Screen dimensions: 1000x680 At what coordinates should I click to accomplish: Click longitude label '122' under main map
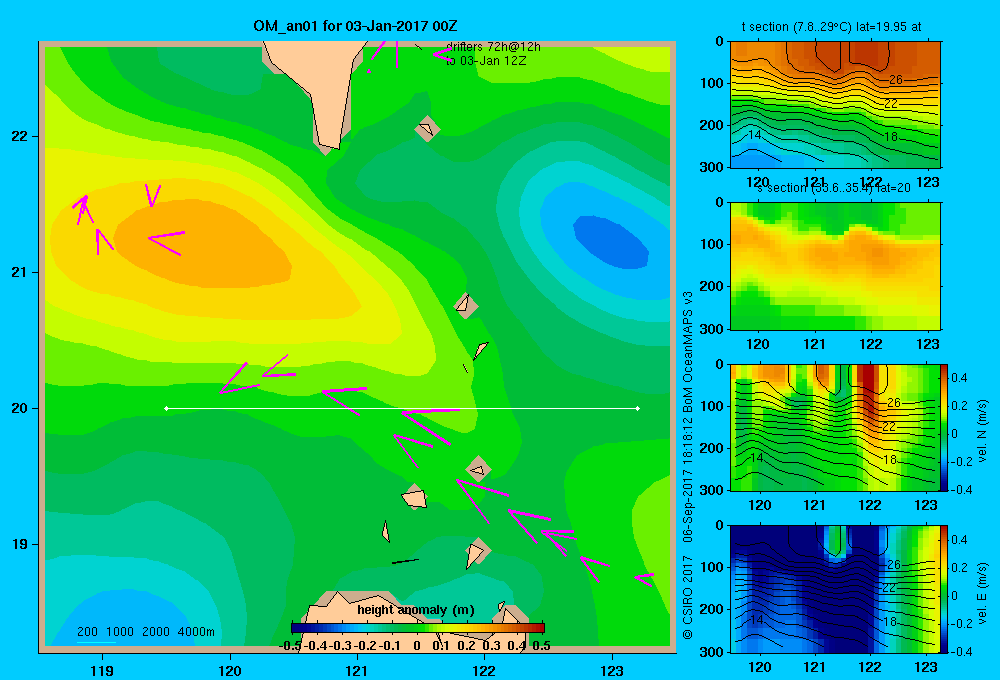(x=484, y=670)
